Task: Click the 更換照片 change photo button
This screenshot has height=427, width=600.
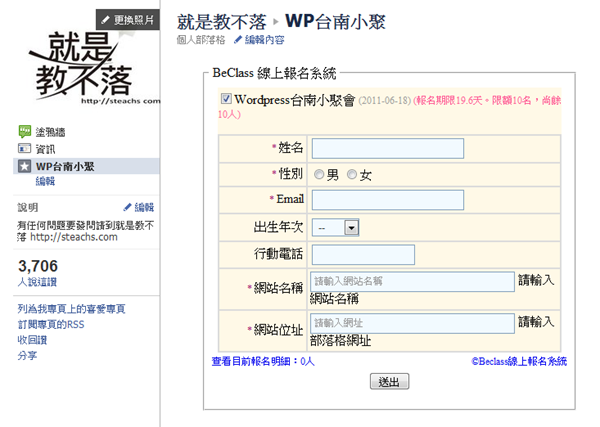Action: (128, 20)
